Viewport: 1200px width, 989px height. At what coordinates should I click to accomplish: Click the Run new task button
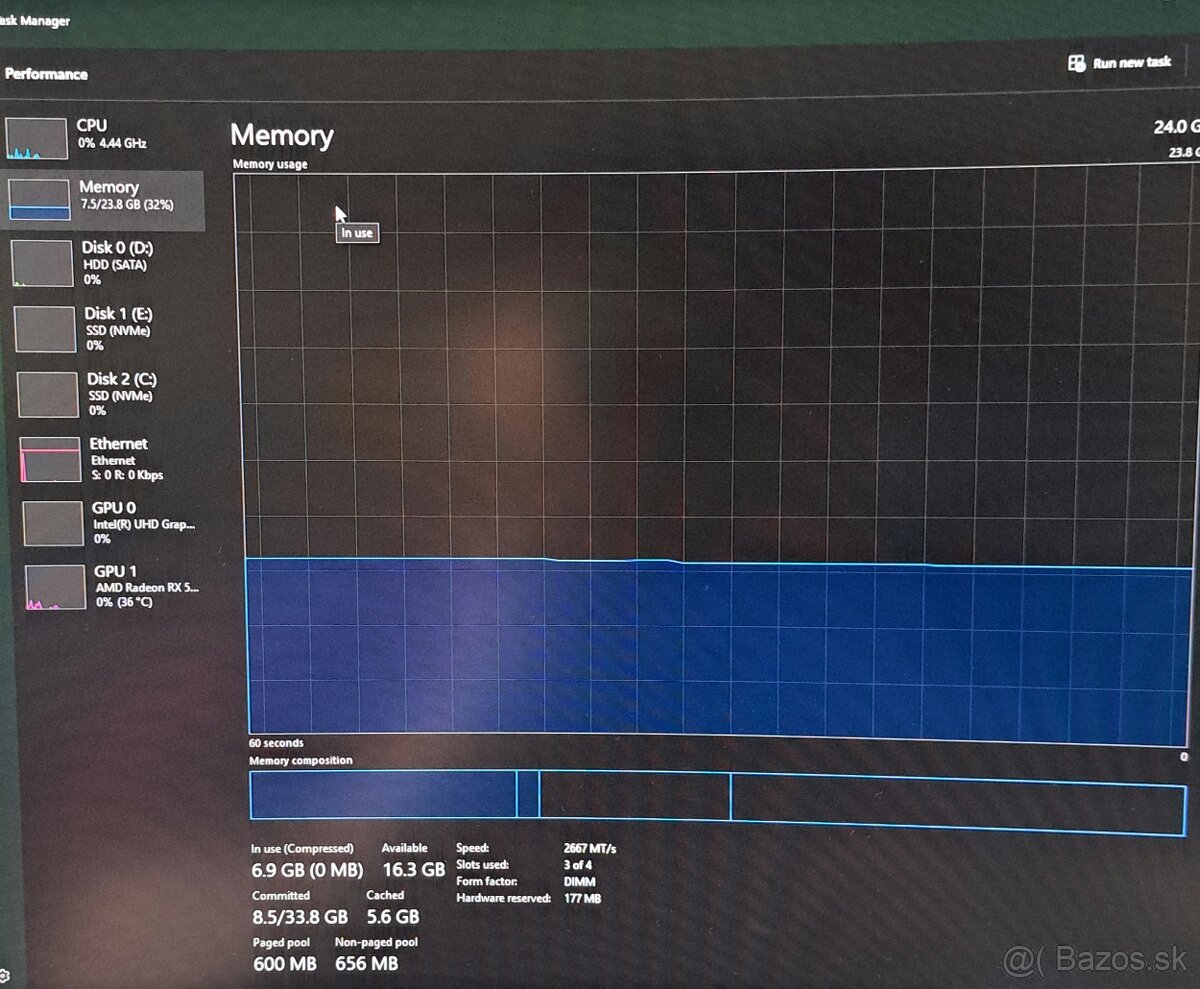(x=1120, y=62)
